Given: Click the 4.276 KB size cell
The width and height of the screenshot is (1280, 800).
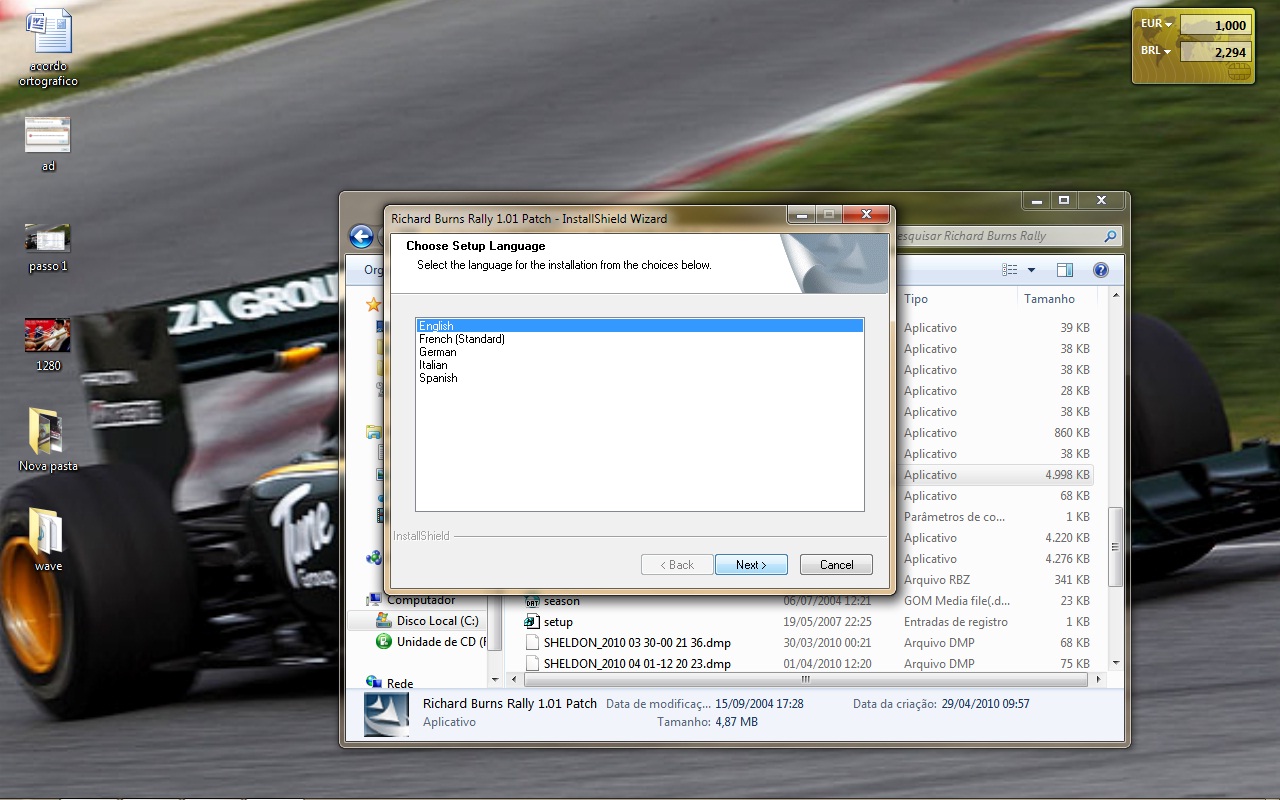Looking at the screenshot, I should 1067,559.
